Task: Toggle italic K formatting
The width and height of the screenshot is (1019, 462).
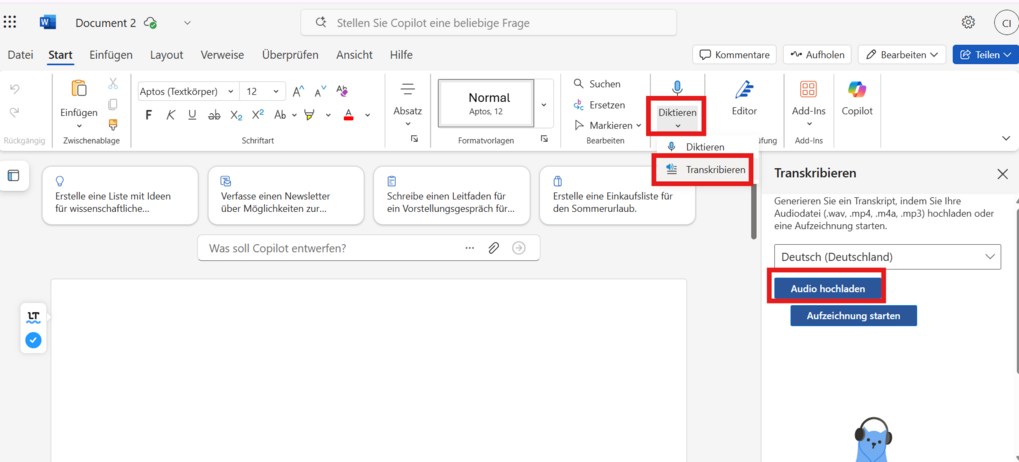Action: [171, 115]
